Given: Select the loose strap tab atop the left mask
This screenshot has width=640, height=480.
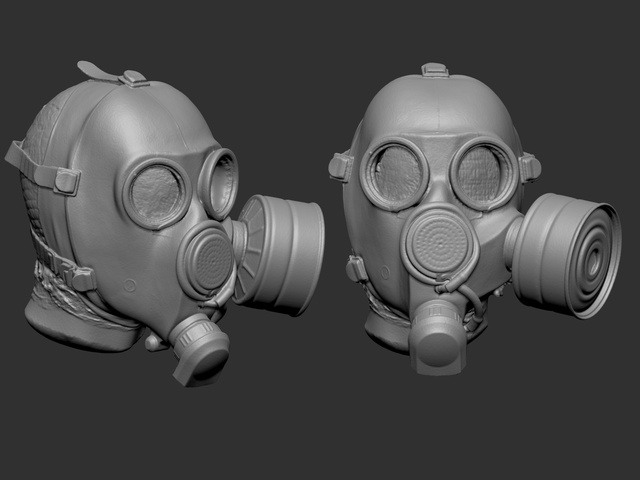Looking at the screenshot, I should click(97, 70).
